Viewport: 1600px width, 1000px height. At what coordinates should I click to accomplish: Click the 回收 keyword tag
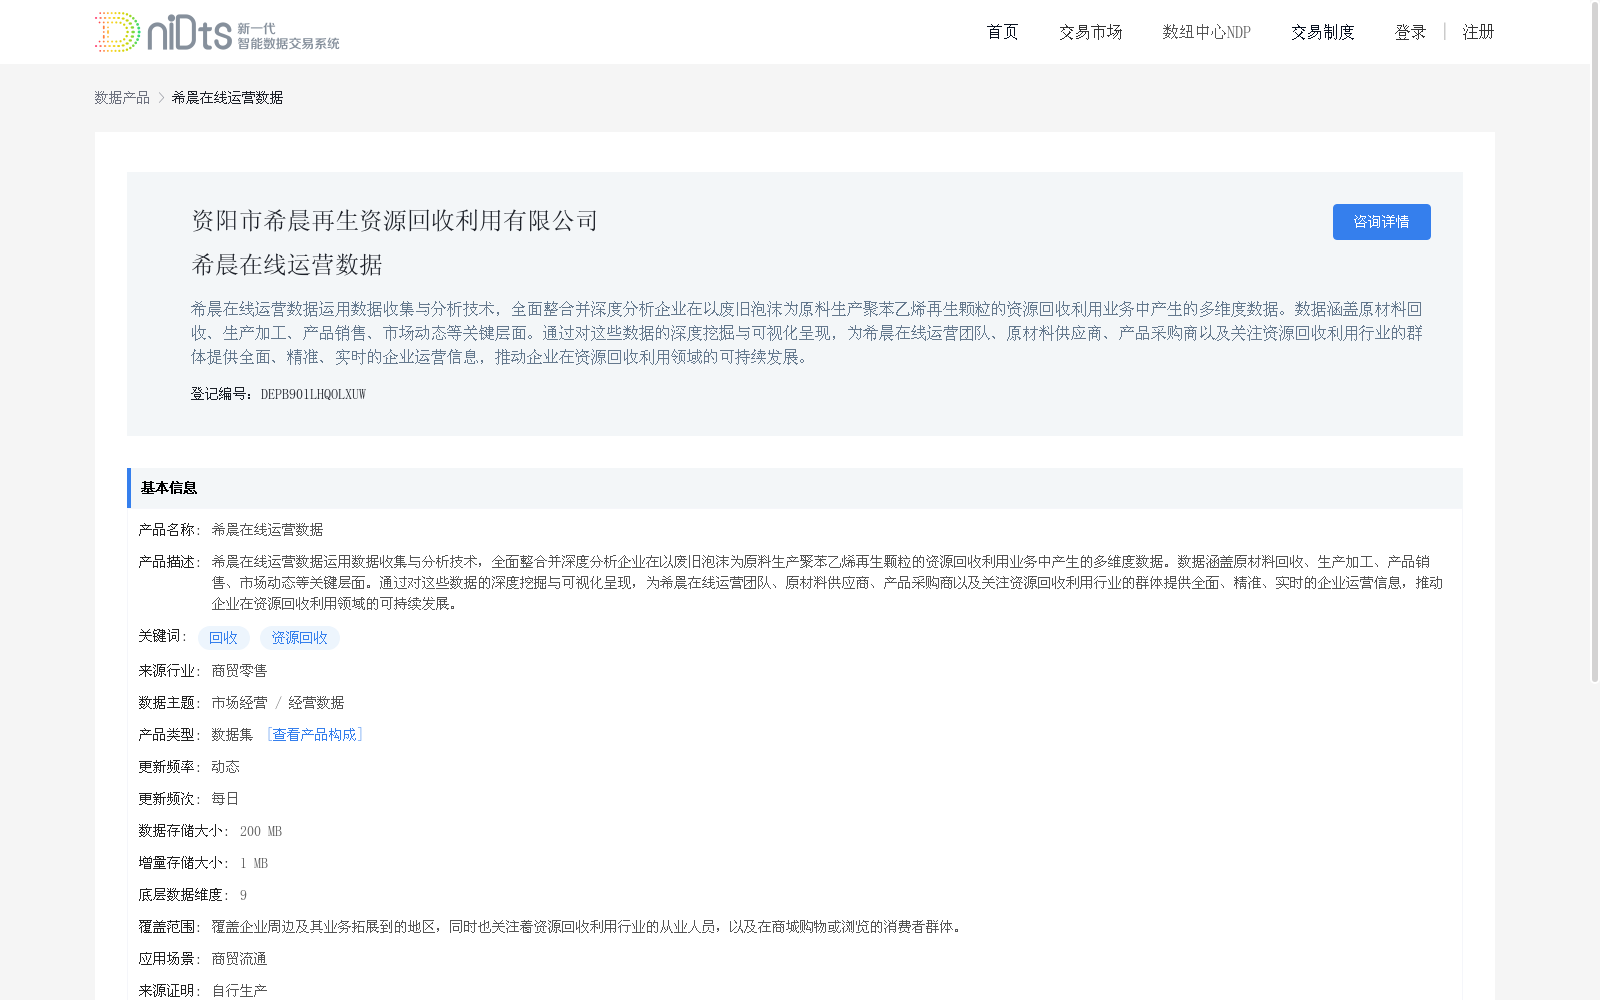pyautogui.click(x=223, y=638)
